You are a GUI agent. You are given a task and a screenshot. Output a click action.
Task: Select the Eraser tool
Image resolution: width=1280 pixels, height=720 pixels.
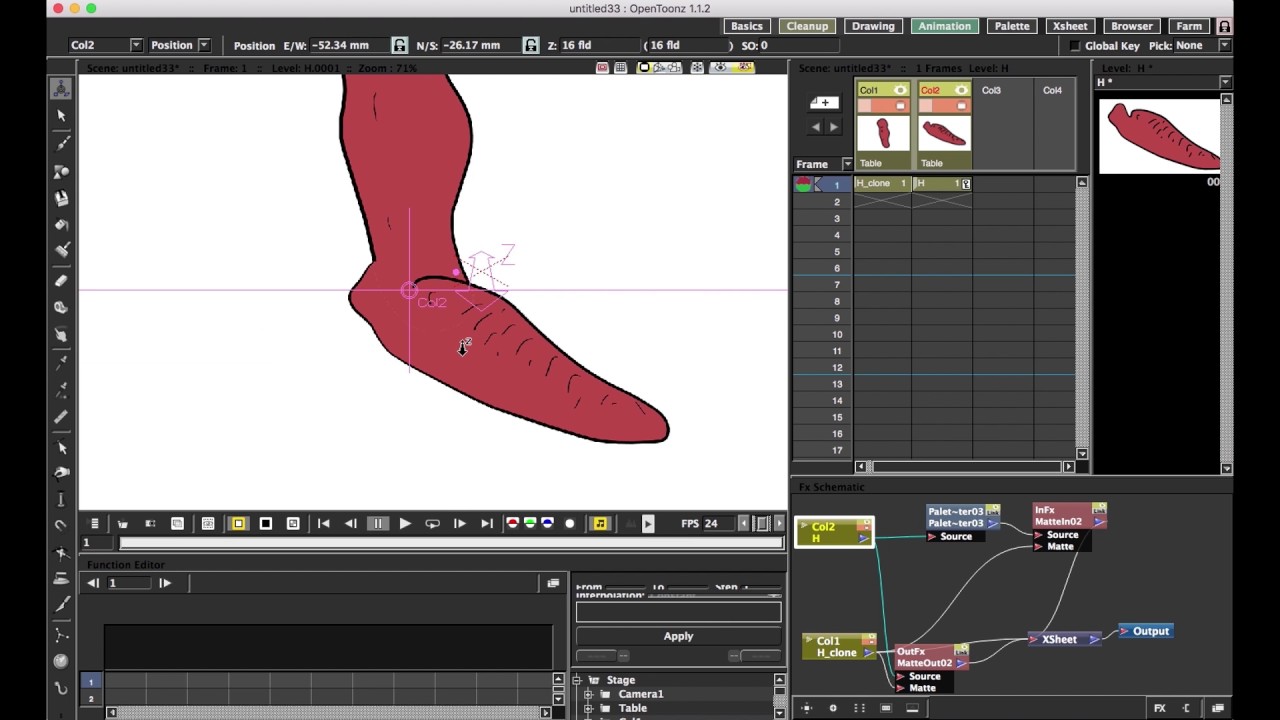[61, 281]
